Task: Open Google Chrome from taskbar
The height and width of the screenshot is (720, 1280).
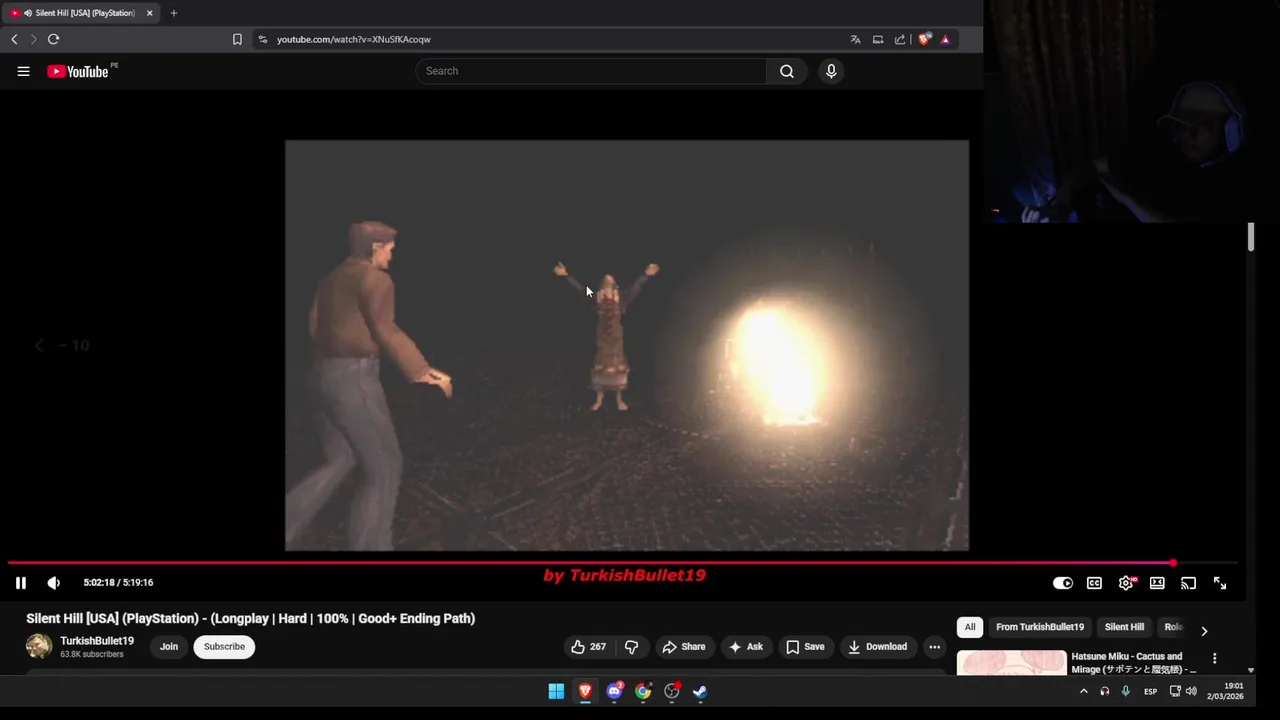Action: pyautogui.click(x=643, y=691)
